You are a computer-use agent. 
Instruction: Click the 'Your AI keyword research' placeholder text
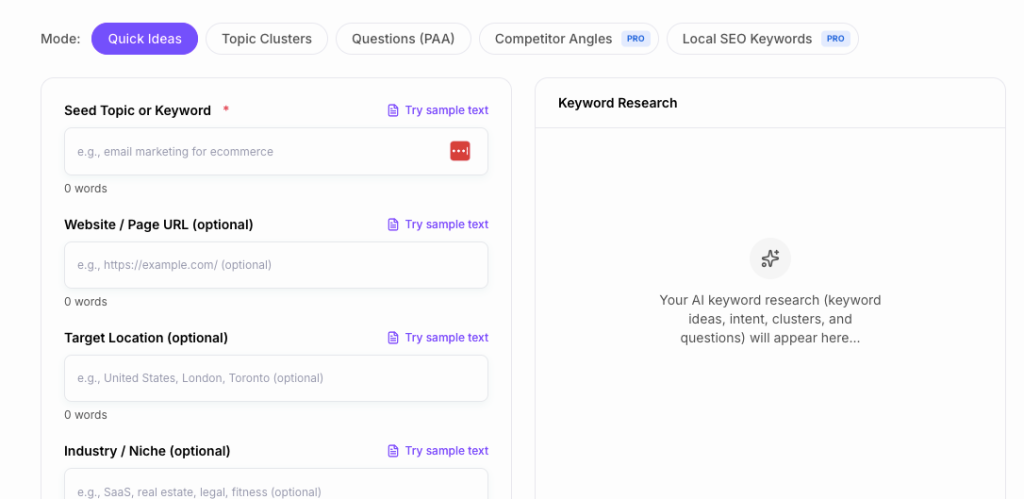pyautogui.click(x=770, y=319)
